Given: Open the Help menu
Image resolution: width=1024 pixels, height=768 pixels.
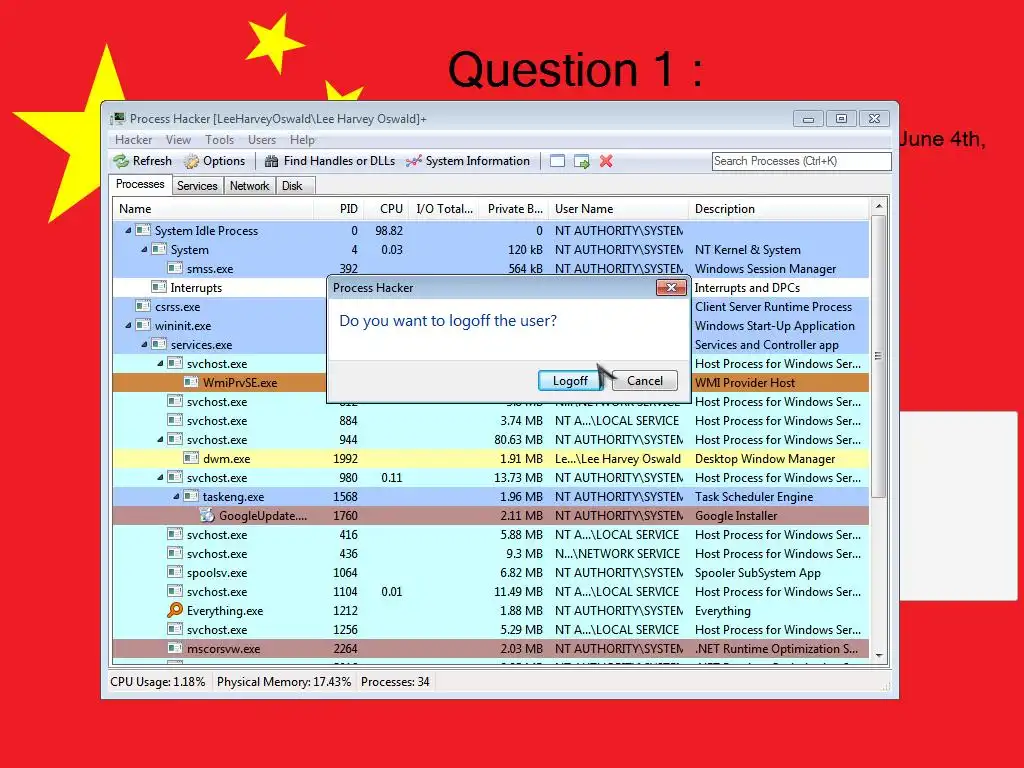Looking at the screenshot, I should (302, 140).
